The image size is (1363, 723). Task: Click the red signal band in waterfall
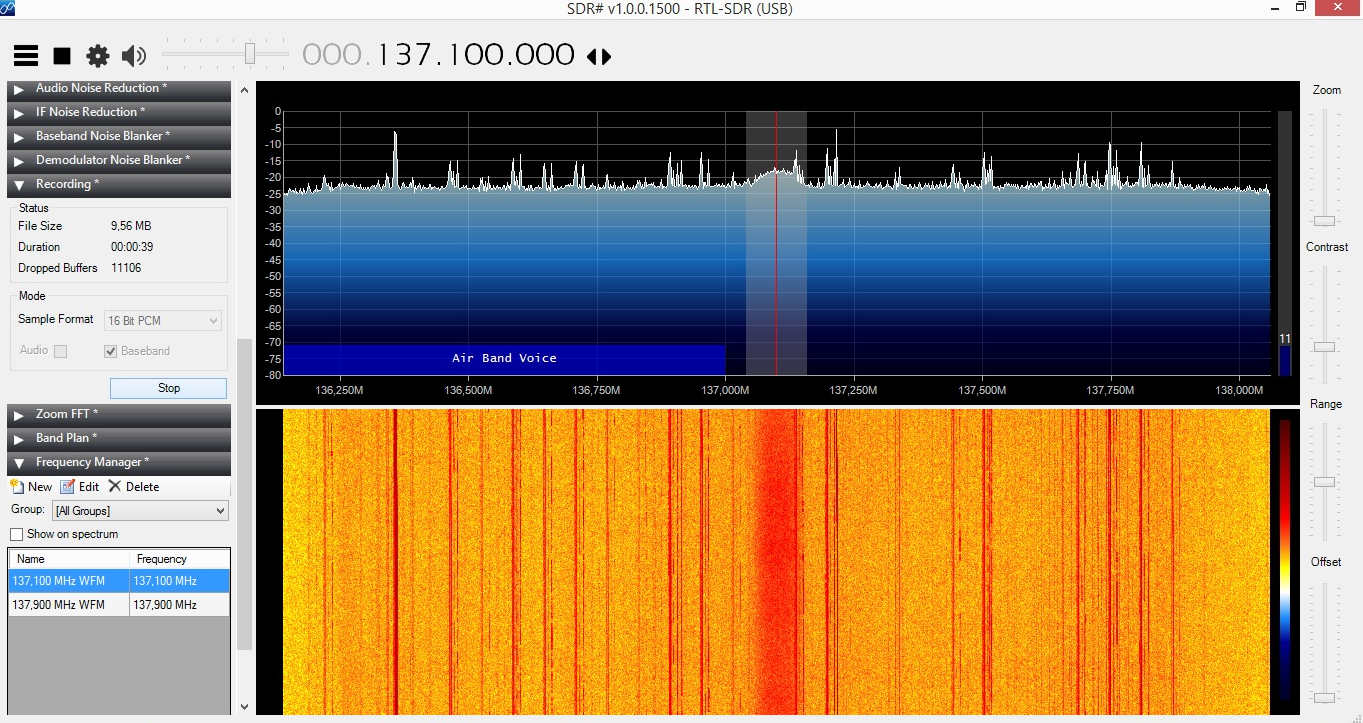[x=776, y=562]
